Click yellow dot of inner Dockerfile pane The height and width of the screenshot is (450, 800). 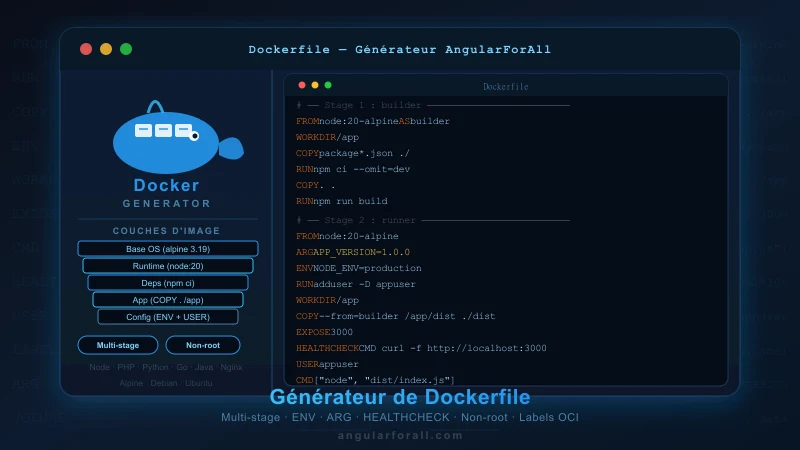click(x=315, y=85)
